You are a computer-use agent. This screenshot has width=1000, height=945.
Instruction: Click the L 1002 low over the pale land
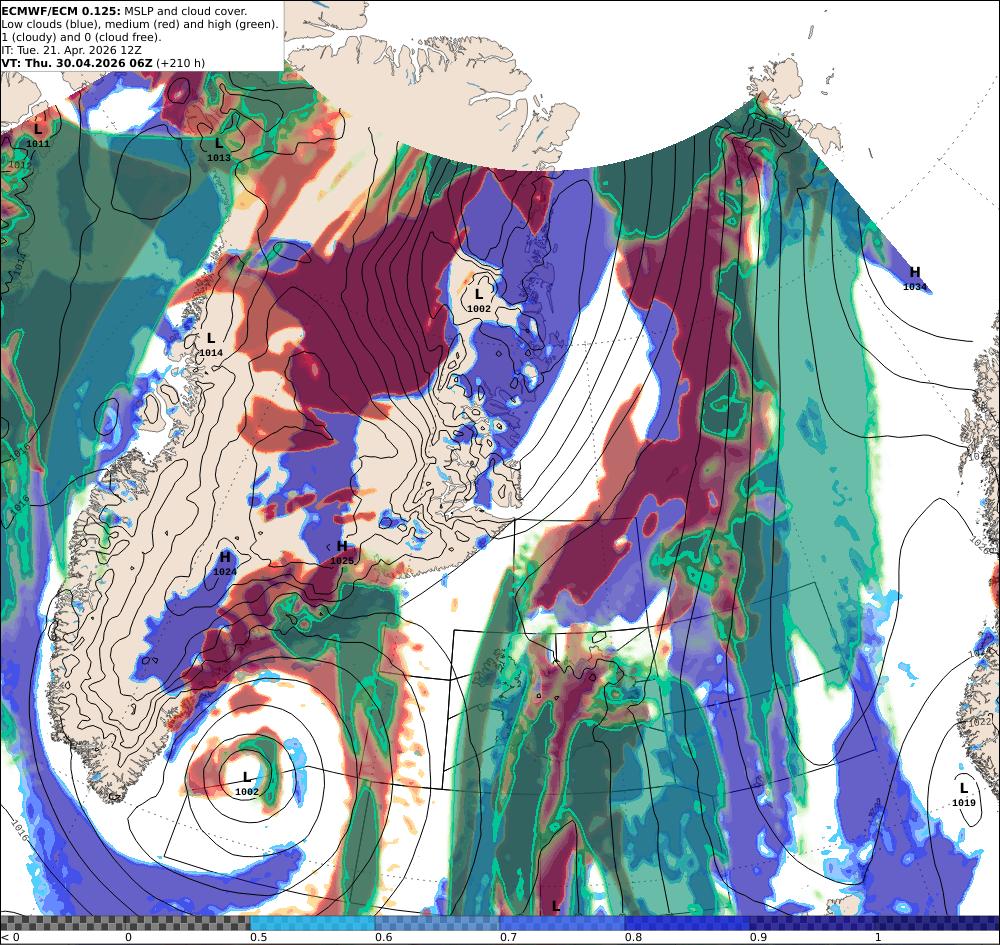tap(479, 301)
